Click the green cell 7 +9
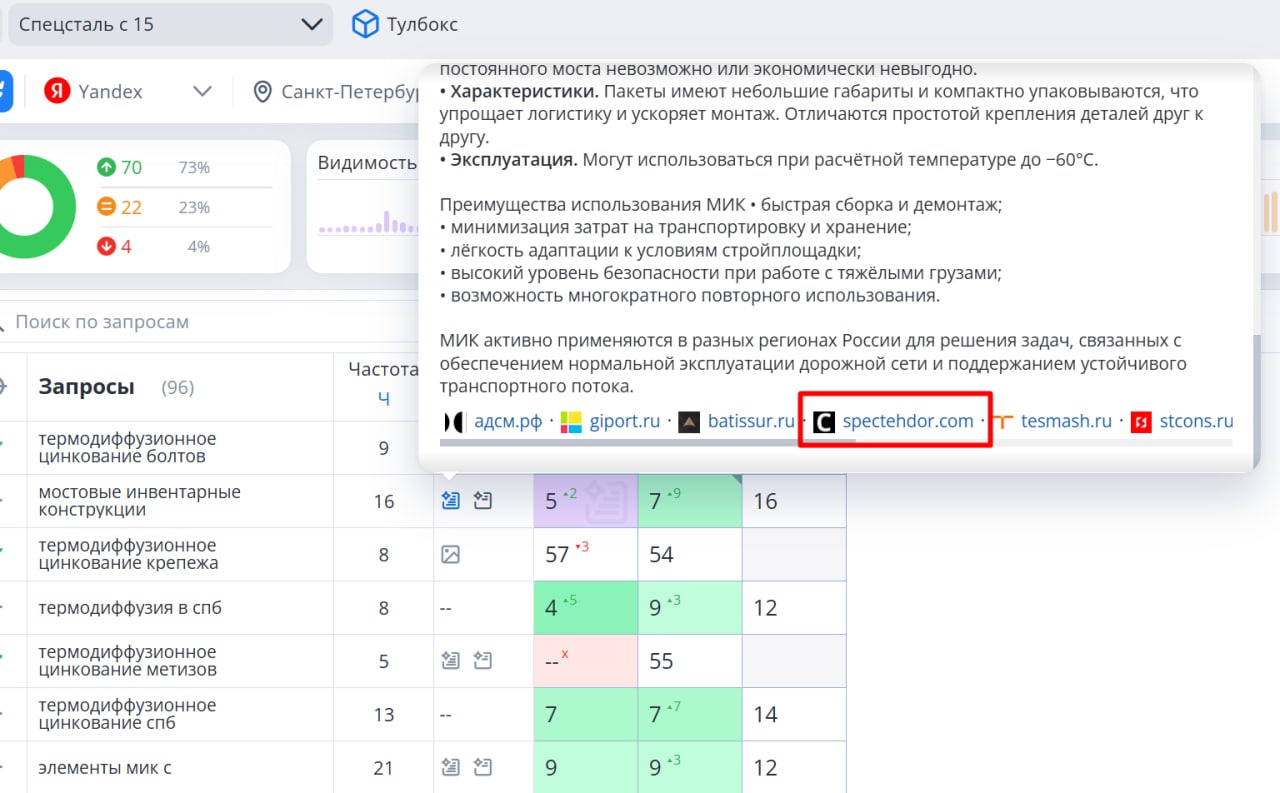 point(690,501)
